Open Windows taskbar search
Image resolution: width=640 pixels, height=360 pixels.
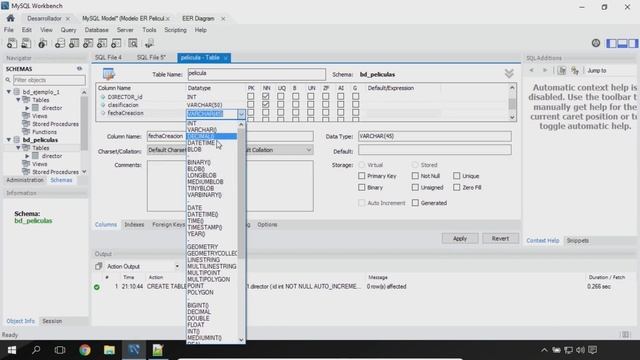tap(36, 350)
